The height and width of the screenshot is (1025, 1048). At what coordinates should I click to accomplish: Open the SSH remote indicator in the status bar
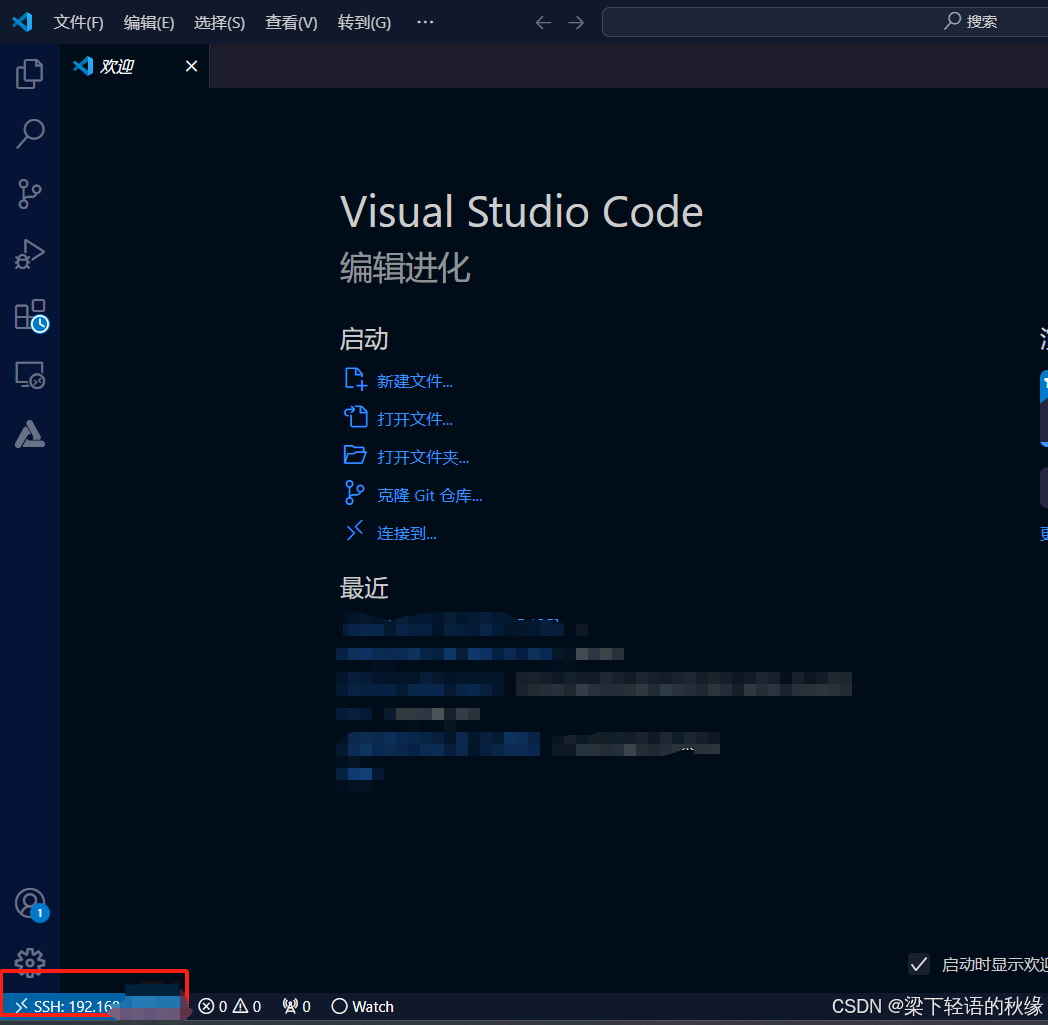[94, 1006]
